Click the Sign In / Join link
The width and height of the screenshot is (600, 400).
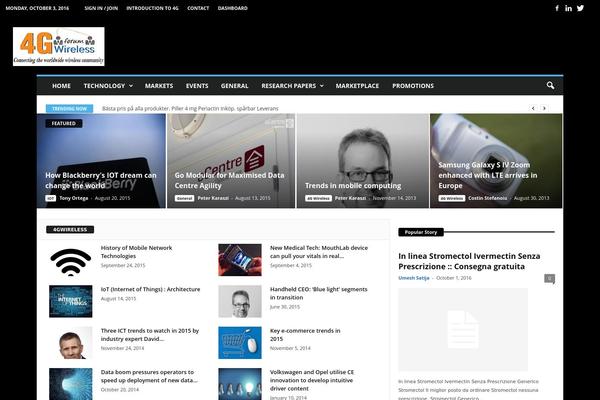pos(101,8)
